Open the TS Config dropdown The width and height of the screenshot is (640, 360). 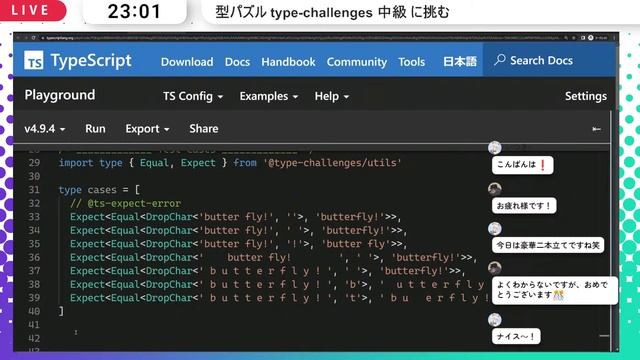point(193,96)
